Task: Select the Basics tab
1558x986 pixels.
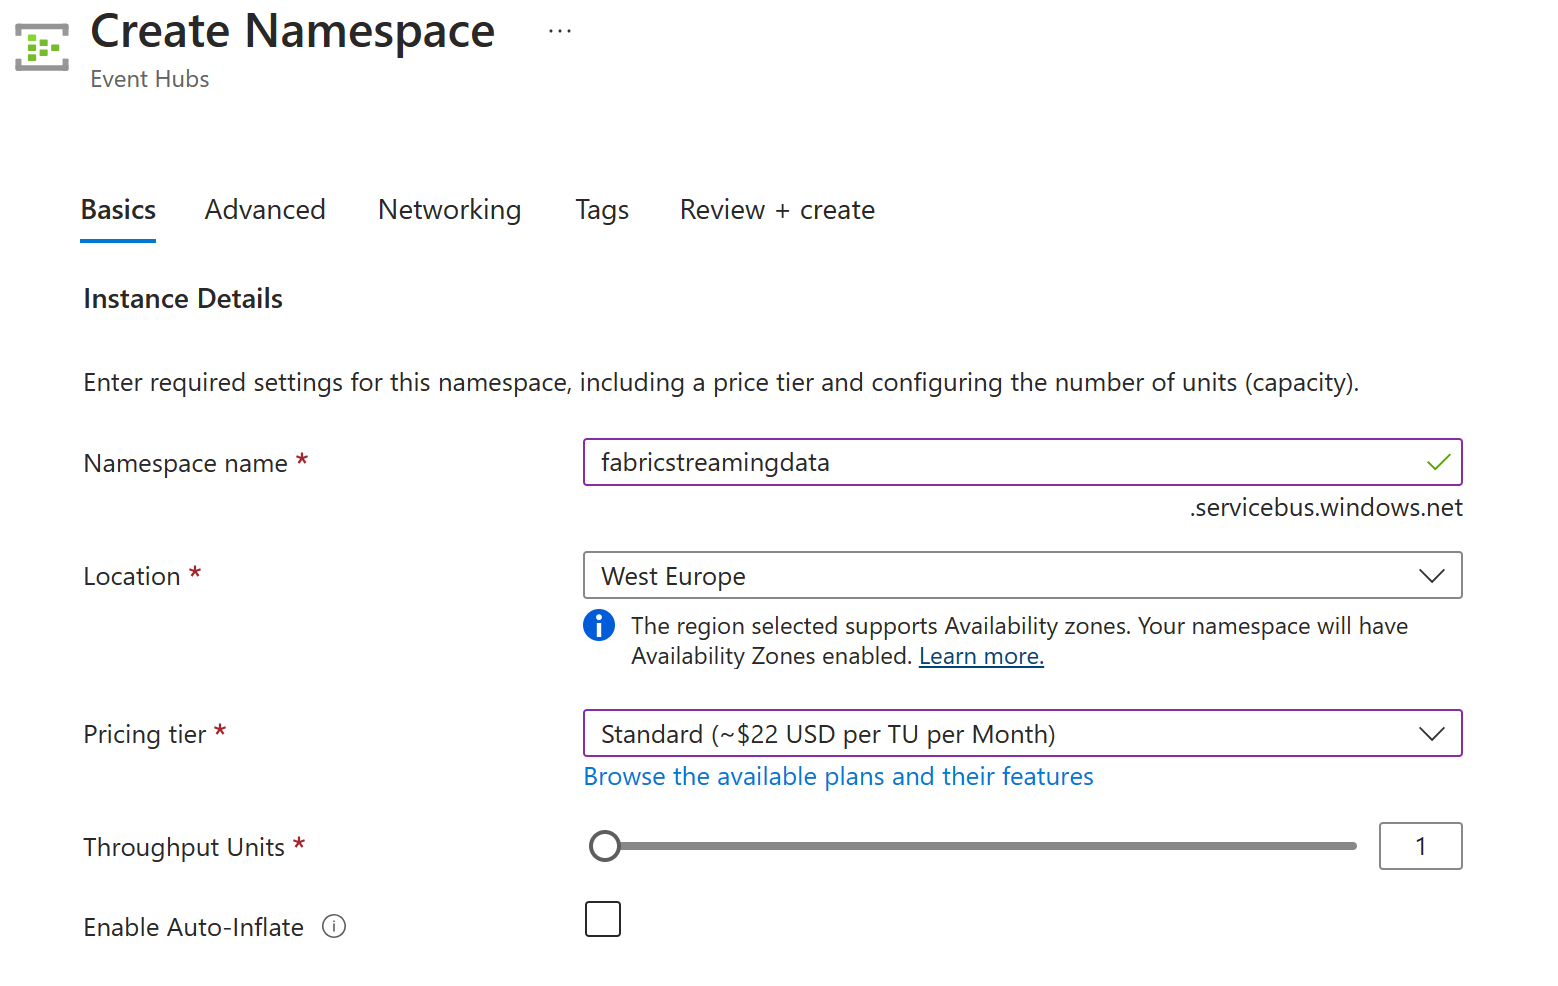Action: (x=118, y=210)
